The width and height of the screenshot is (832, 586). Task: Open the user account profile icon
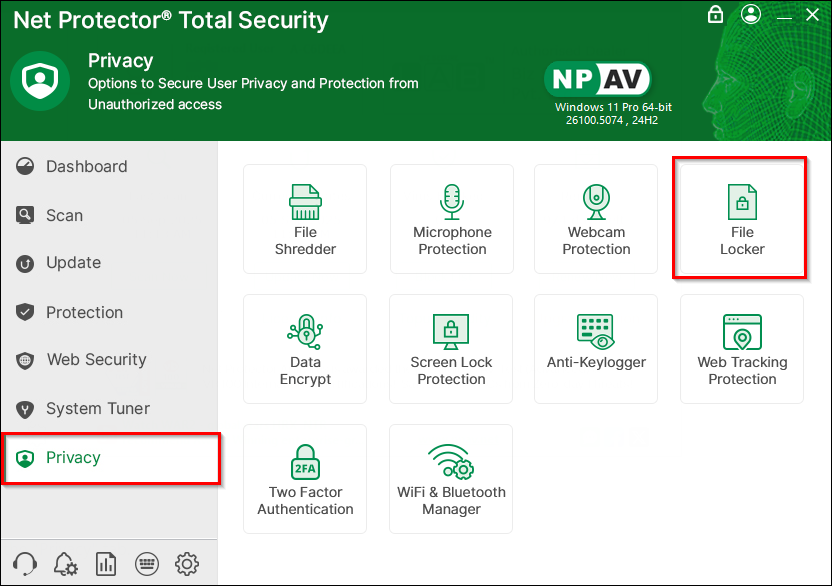click(752, 15)
